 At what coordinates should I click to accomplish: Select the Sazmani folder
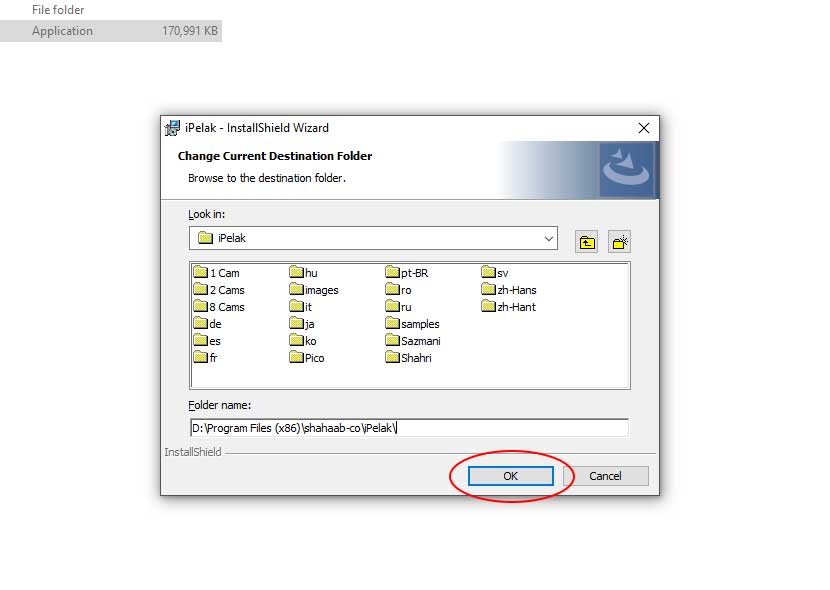(413, 341)
